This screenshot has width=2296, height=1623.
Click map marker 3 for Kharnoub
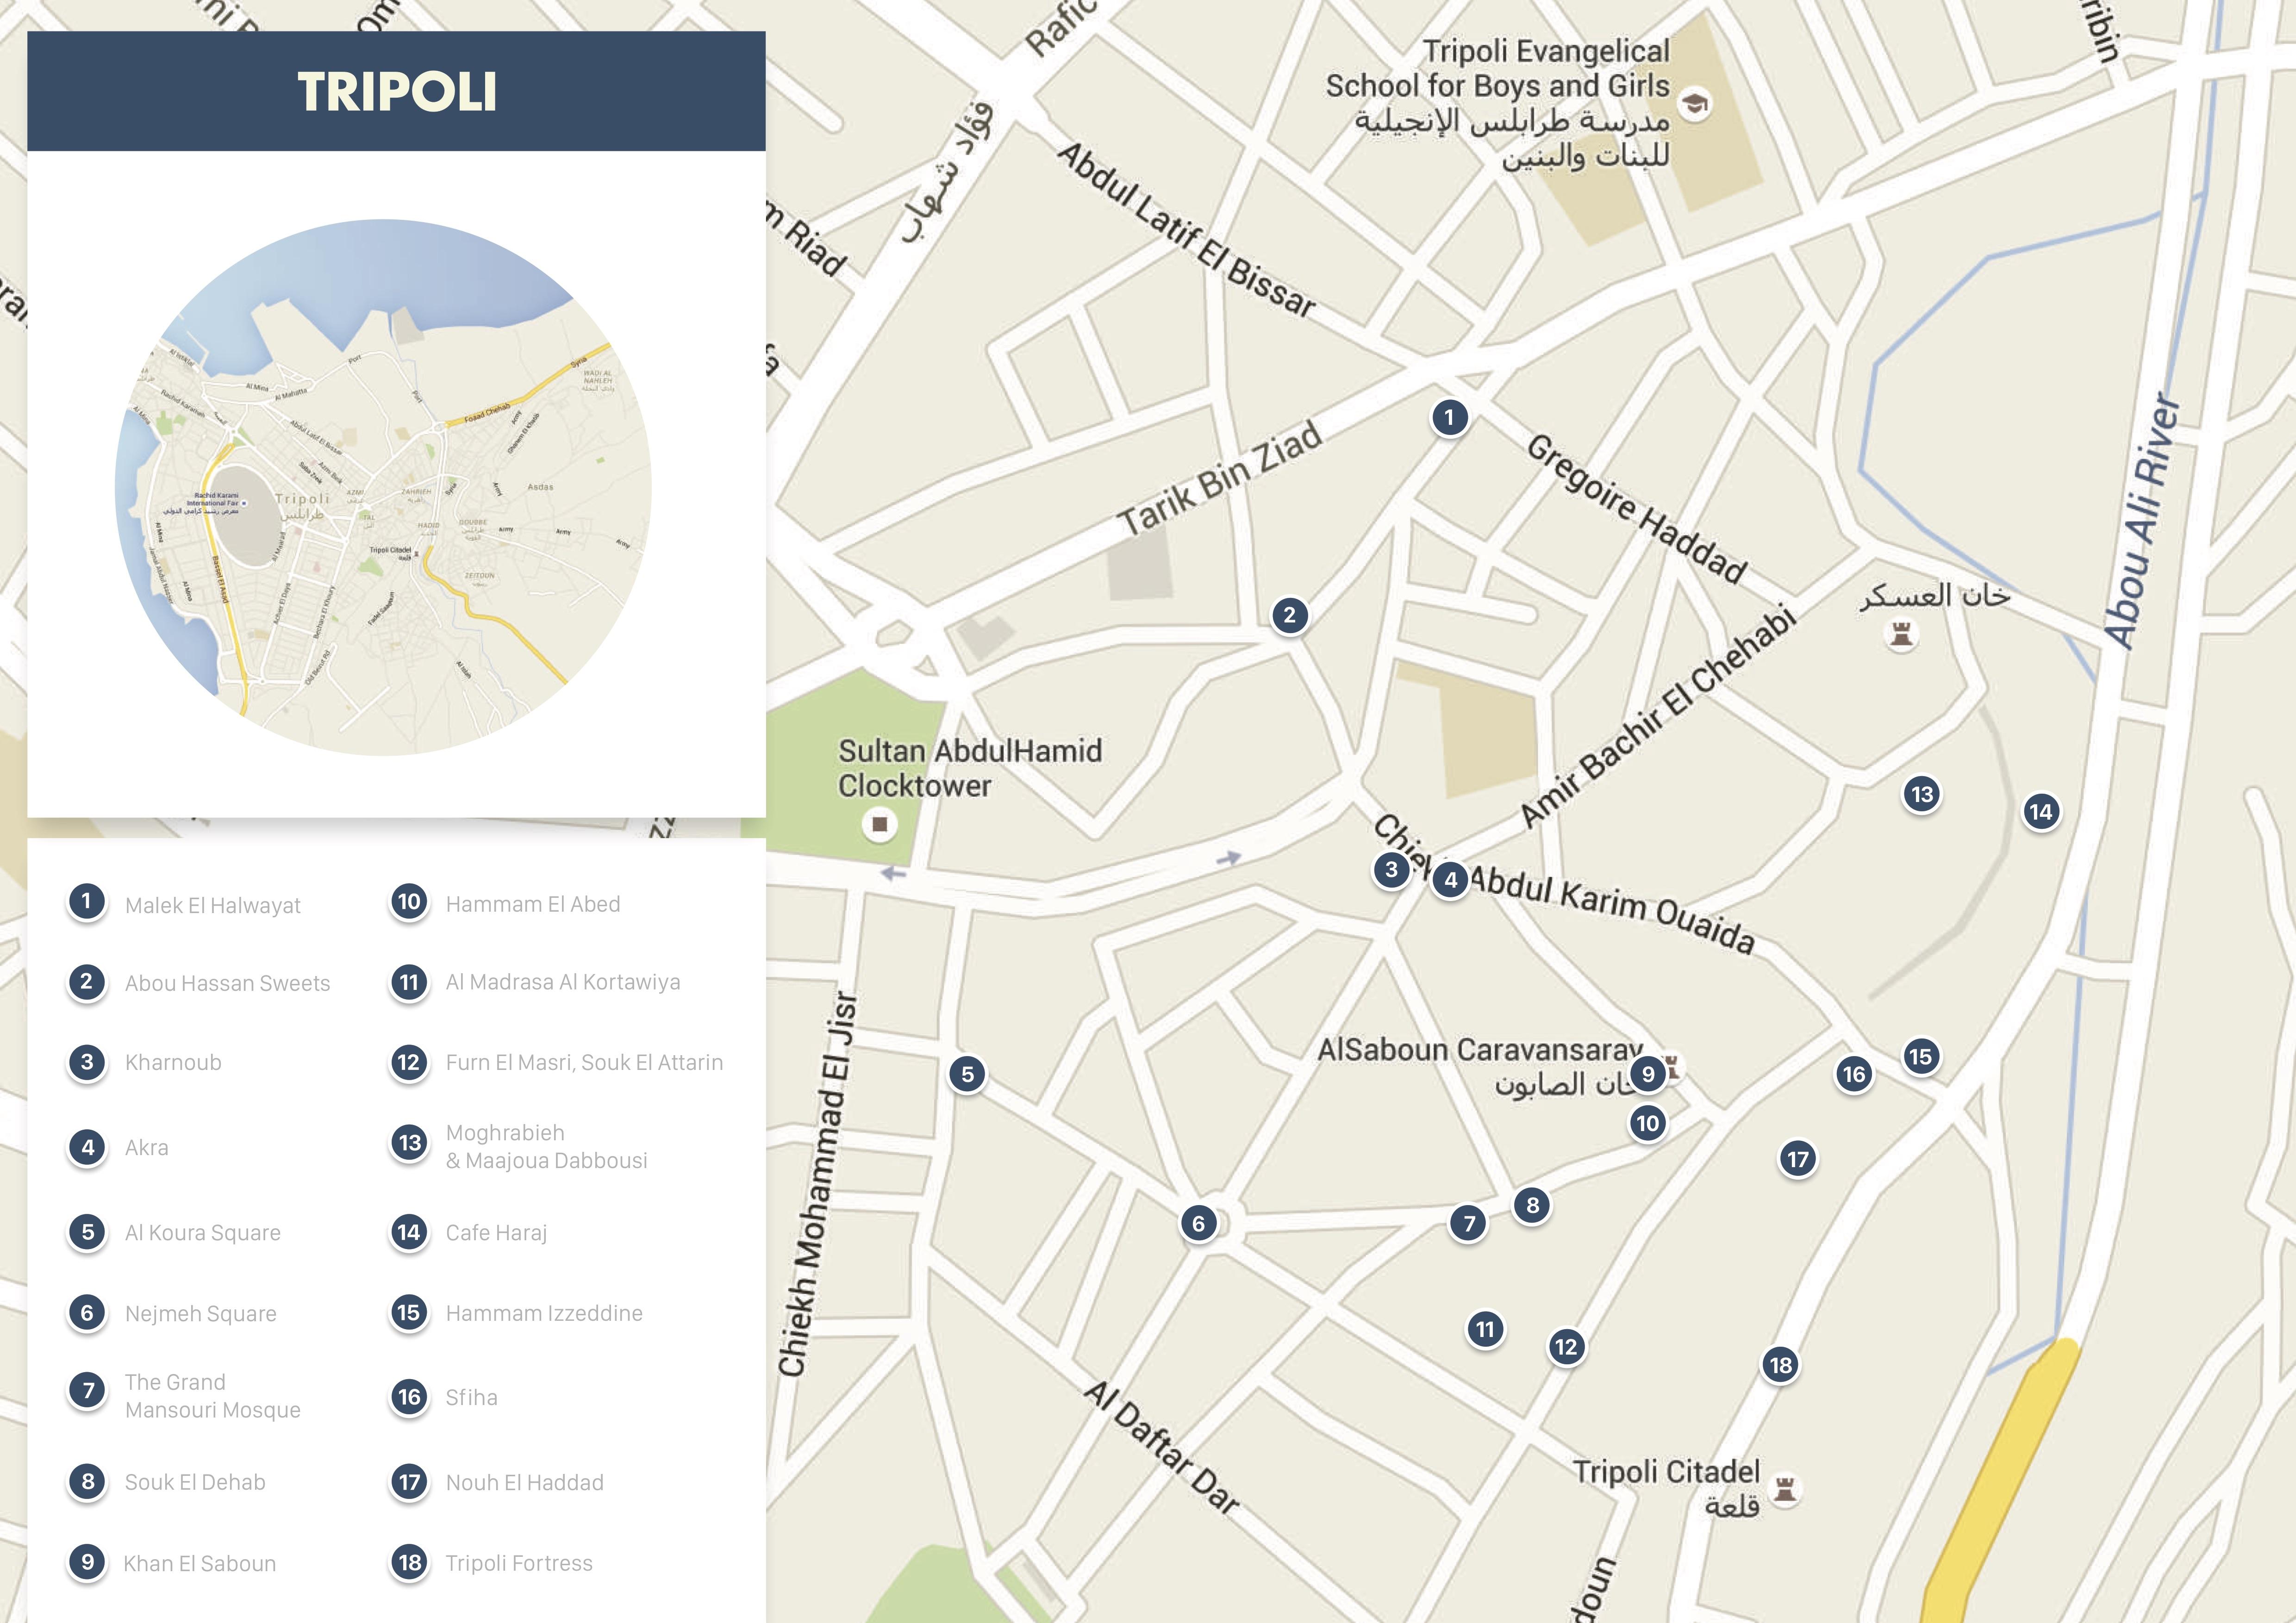tap(1391, 869)
